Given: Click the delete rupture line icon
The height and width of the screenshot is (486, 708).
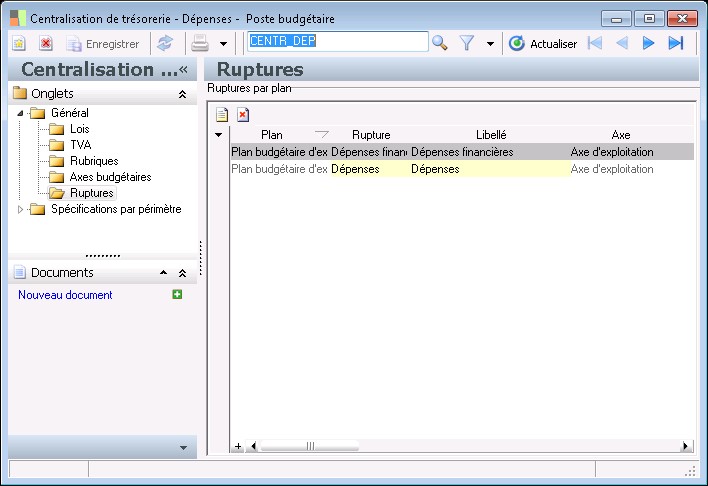Looking at the screenshot, I should tap(243, 115).
